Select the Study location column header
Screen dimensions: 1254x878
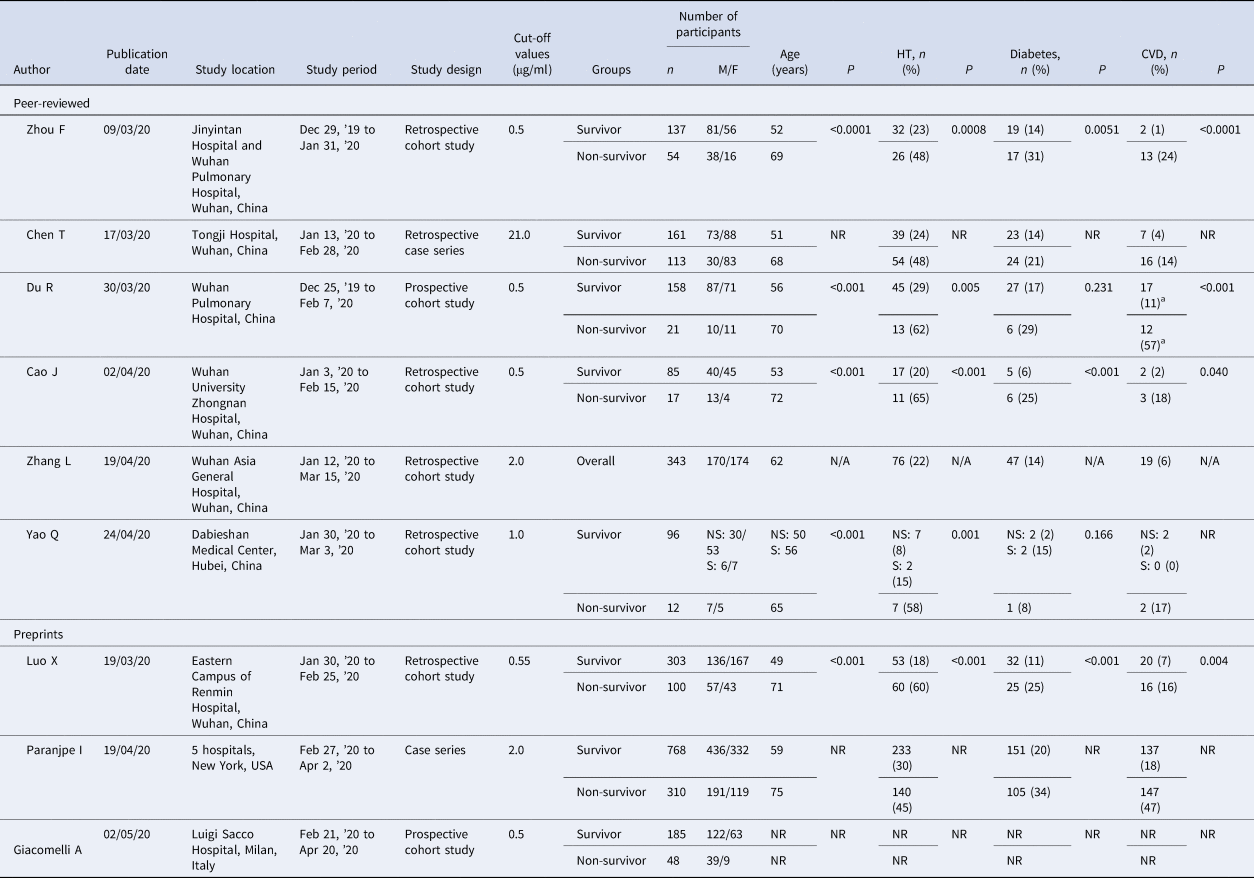235,70
